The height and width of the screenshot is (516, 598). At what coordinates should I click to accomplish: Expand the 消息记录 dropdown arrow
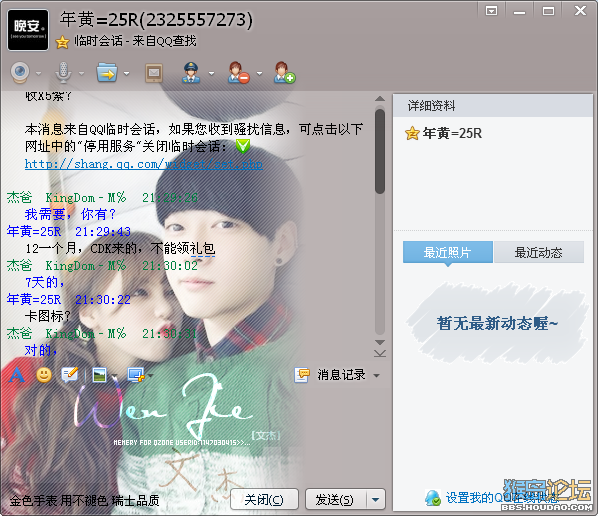pyautogui.click(x=376, y=376)
